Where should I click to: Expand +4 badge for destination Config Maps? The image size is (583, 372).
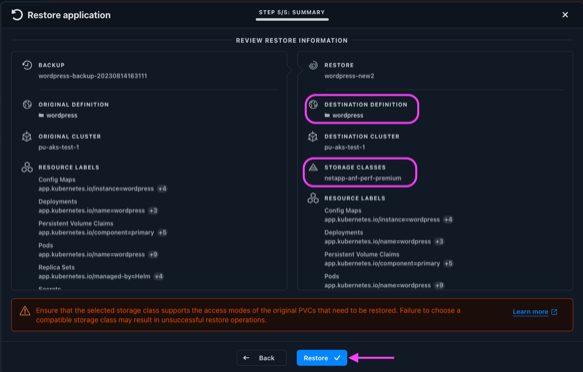[x=448, y=220]
